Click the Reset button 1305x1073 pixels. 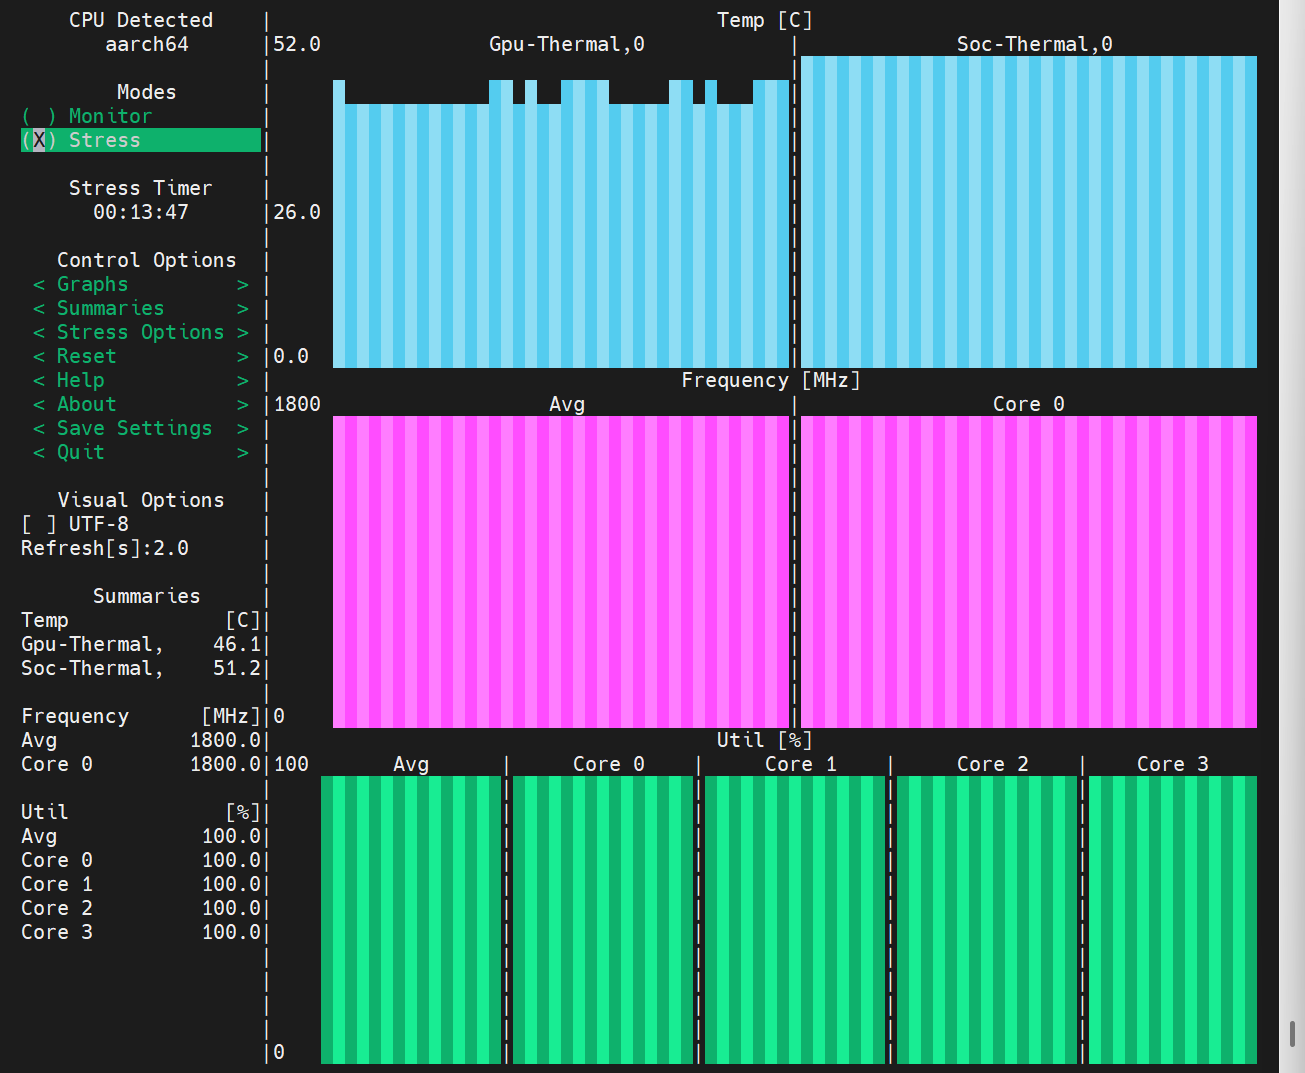(x=141, y=356)
